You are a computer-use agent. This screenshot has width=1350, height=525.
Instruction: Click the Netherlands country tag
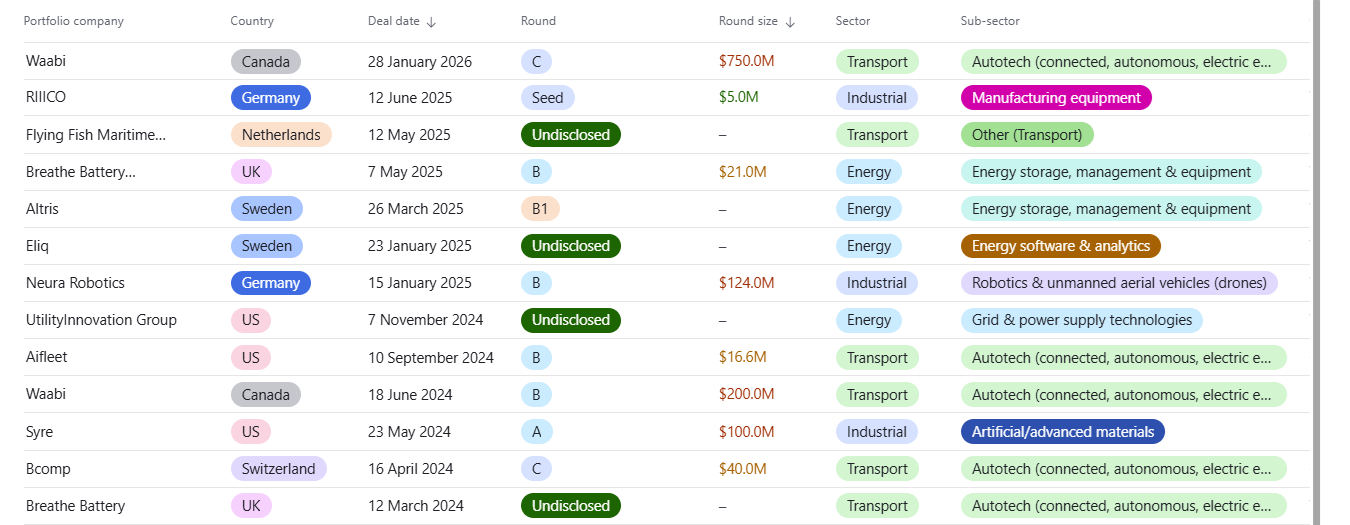point(281,135)
